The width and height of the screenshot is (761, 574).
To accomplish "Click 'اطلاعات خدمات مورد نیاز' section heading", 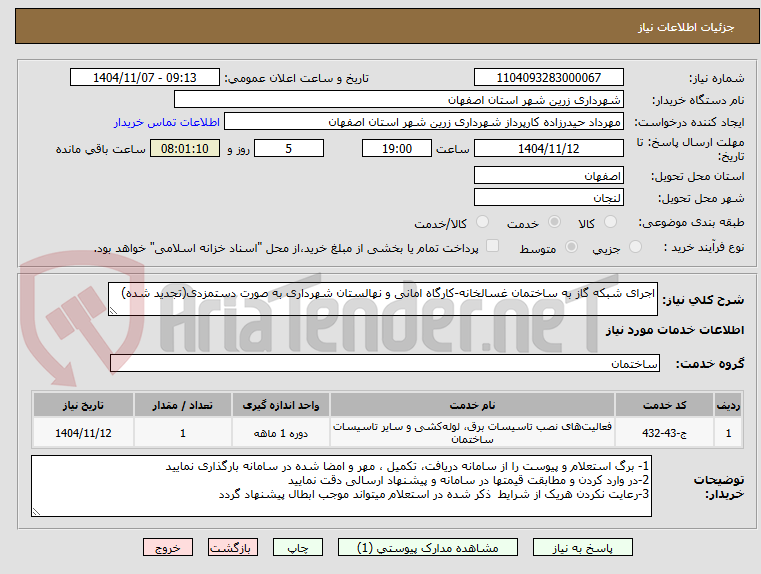I will click(x=675, y=330).
